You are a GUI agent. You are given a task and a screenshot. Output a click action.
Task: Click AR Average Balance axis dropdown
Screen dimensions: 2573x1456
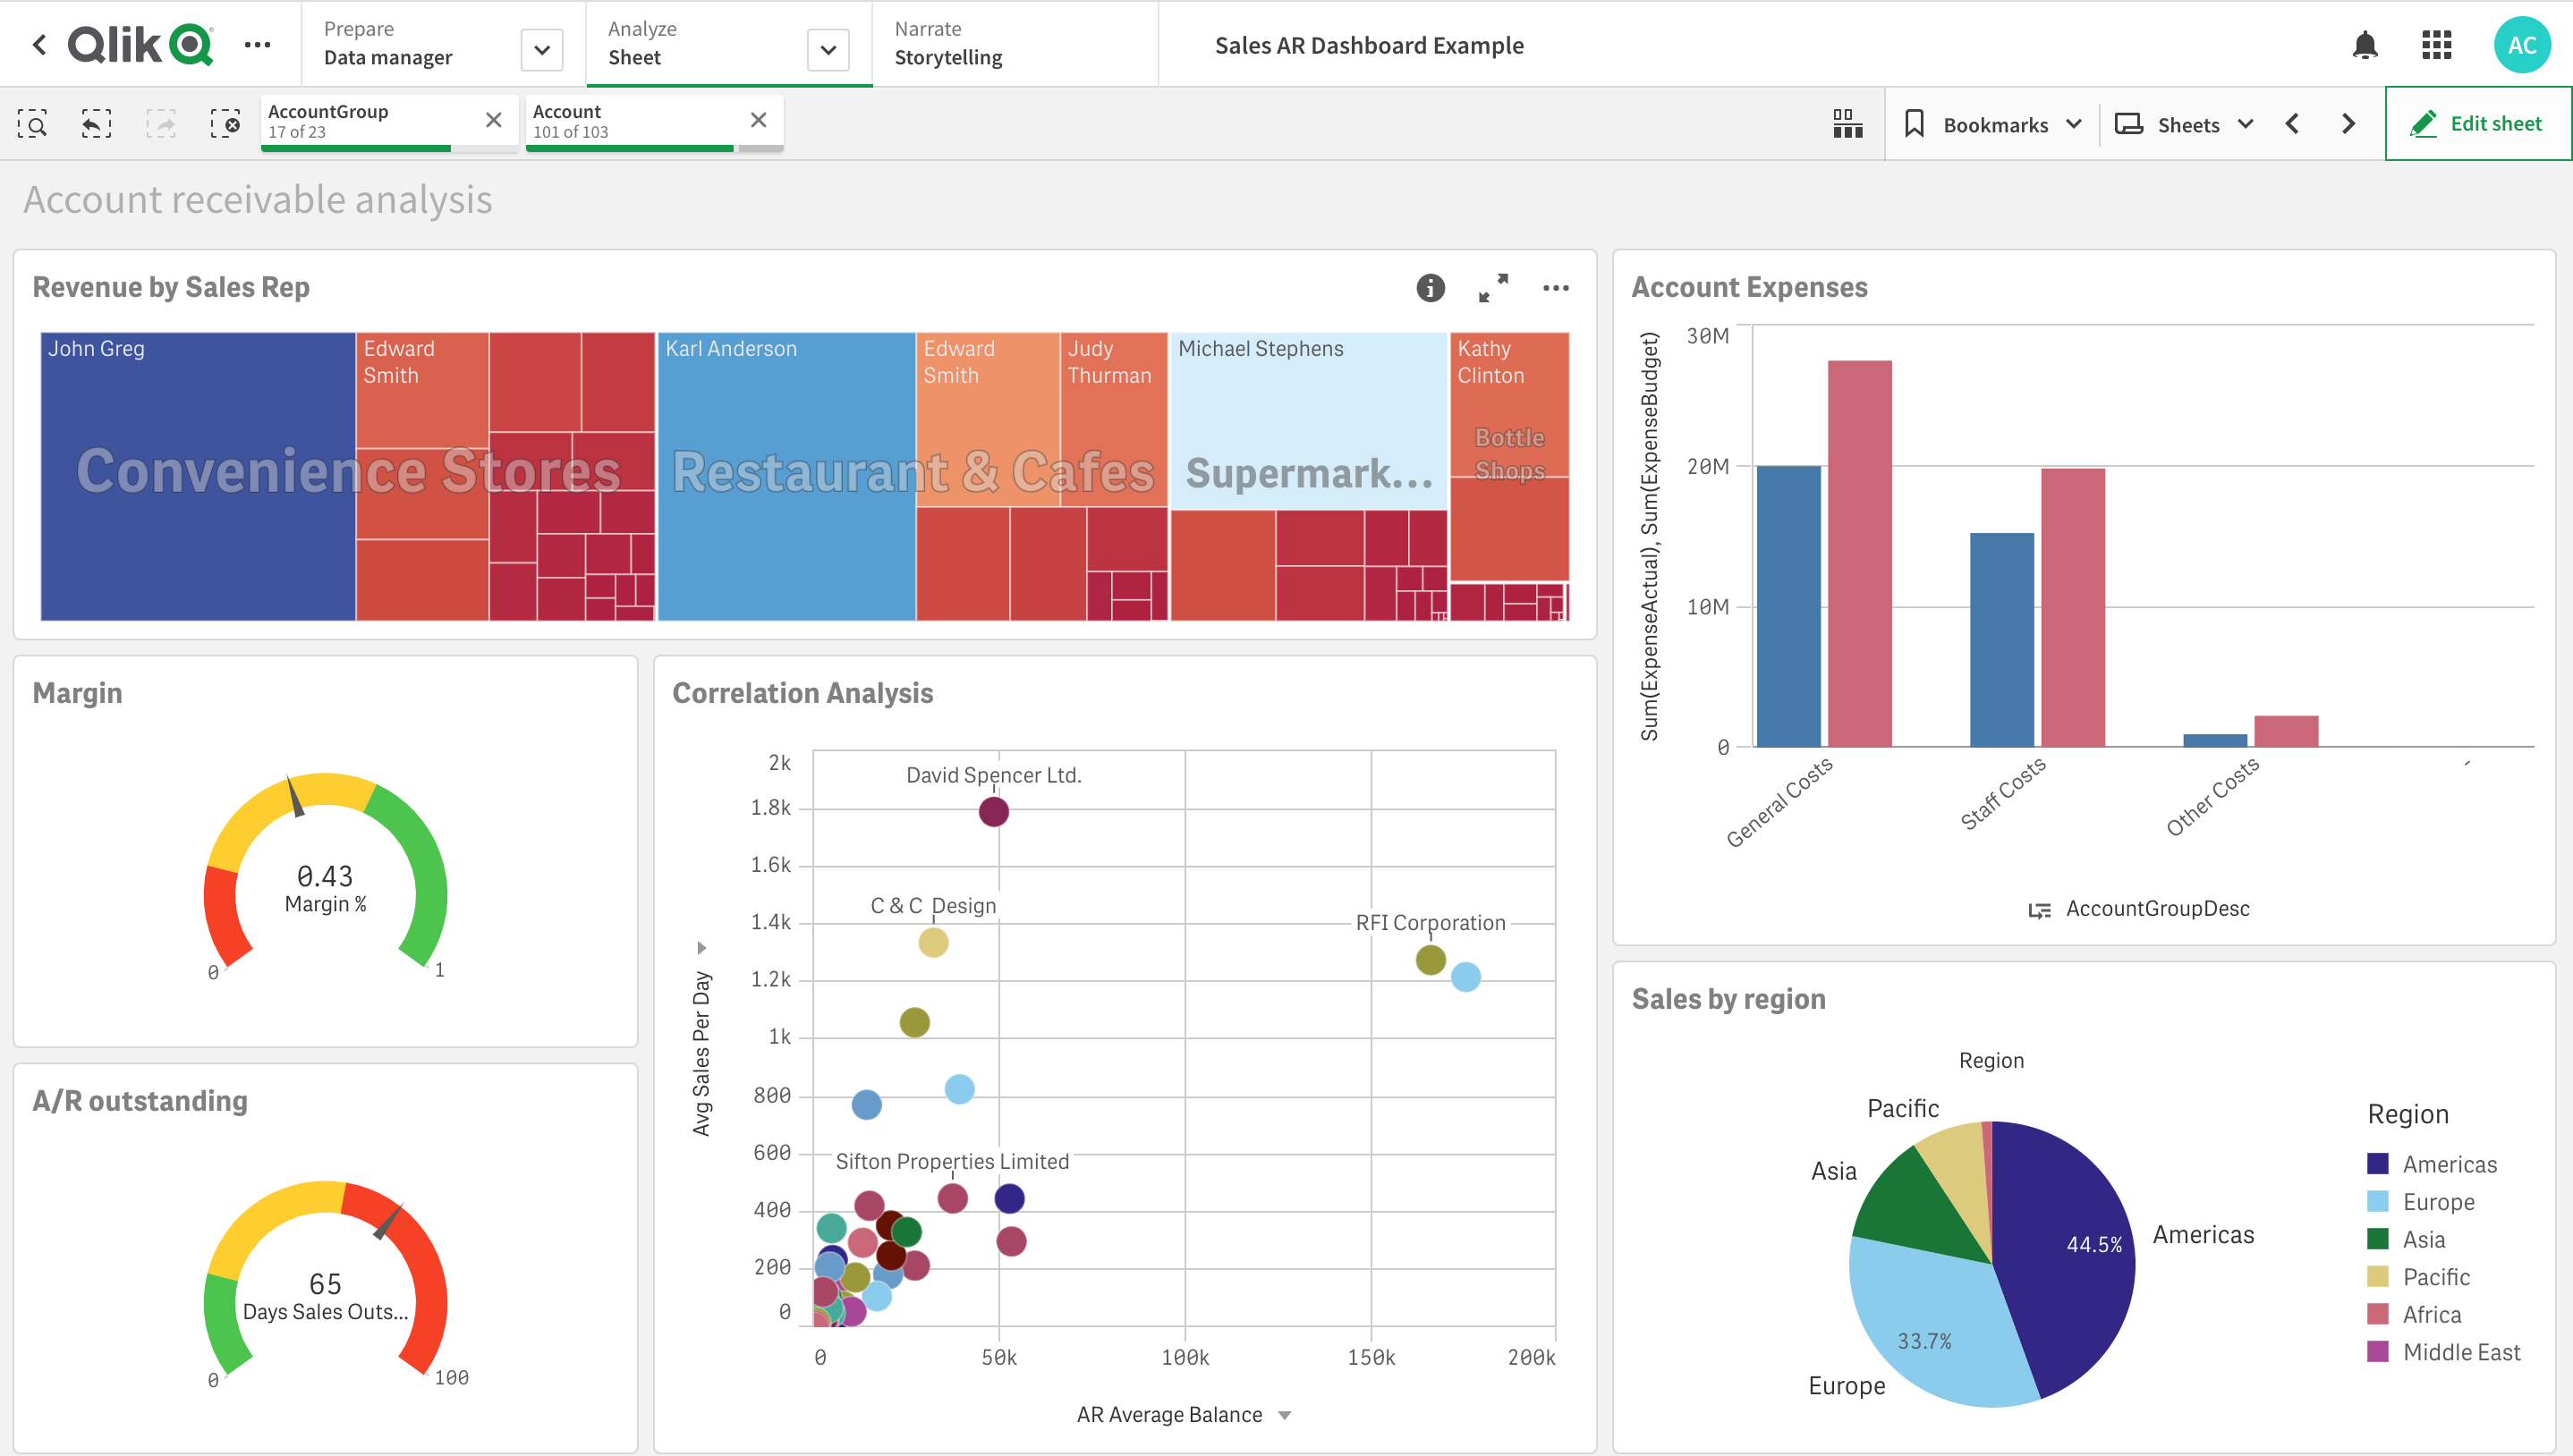click(1290, 1416)
